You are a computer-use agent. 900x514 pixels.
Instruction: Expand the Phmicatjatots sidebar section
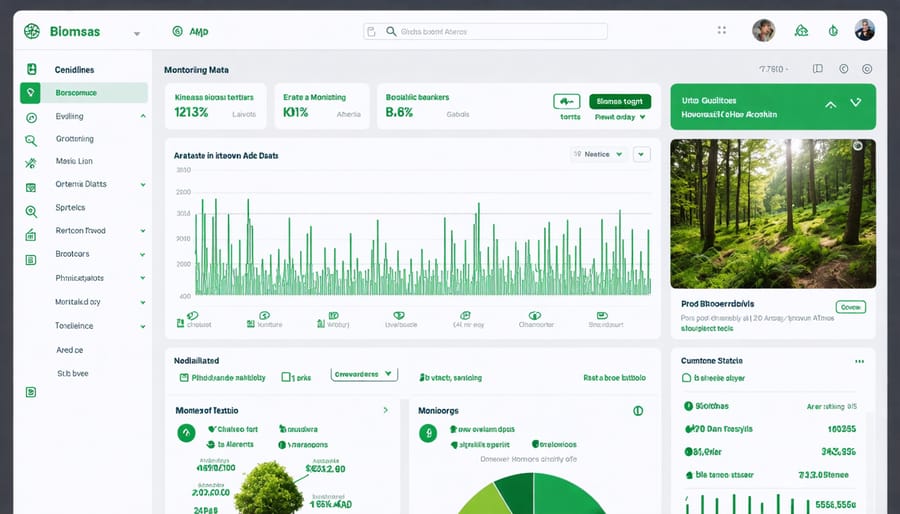click(143, 278)
